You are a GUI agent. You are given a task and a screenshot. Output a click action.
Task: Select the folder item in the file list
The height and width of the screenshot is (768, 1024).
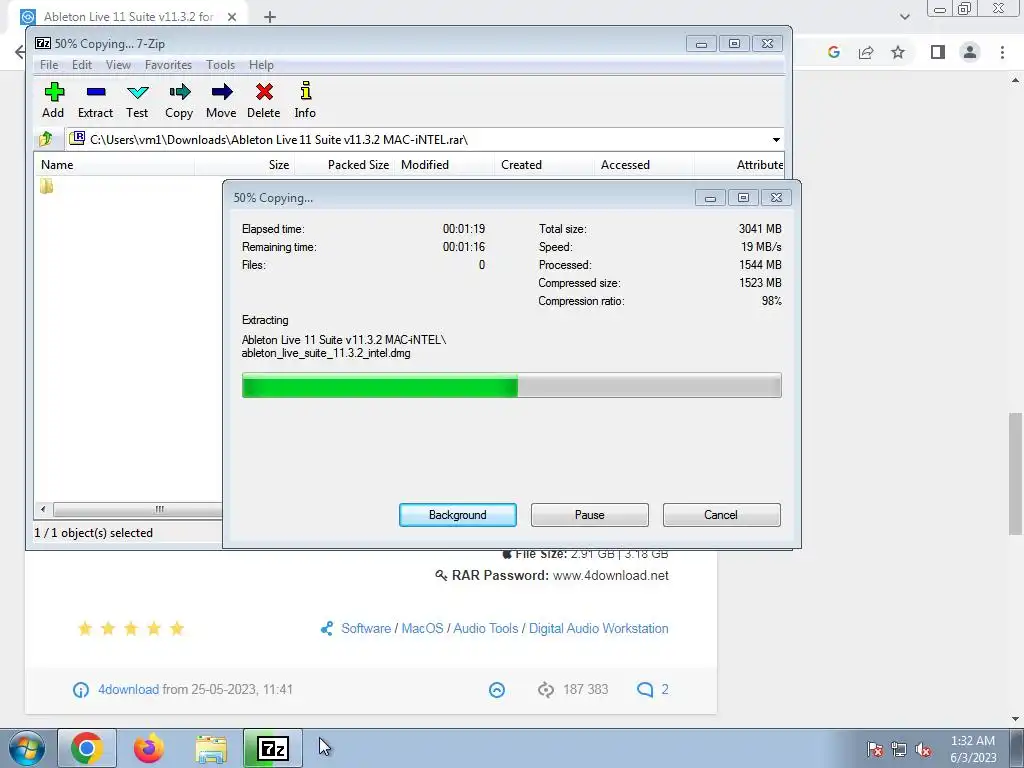coord(46,187)
